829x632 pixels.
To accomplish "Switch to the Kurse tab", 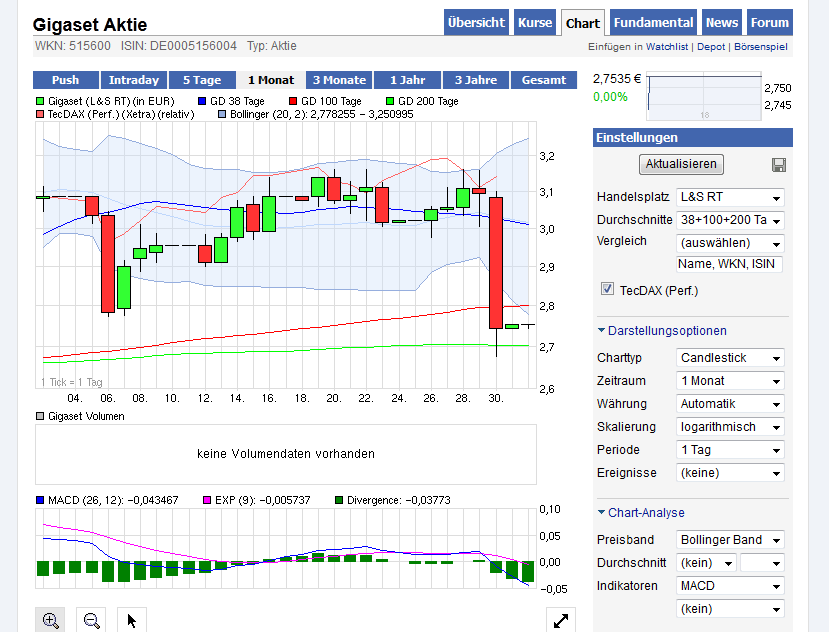I will 535,23.
